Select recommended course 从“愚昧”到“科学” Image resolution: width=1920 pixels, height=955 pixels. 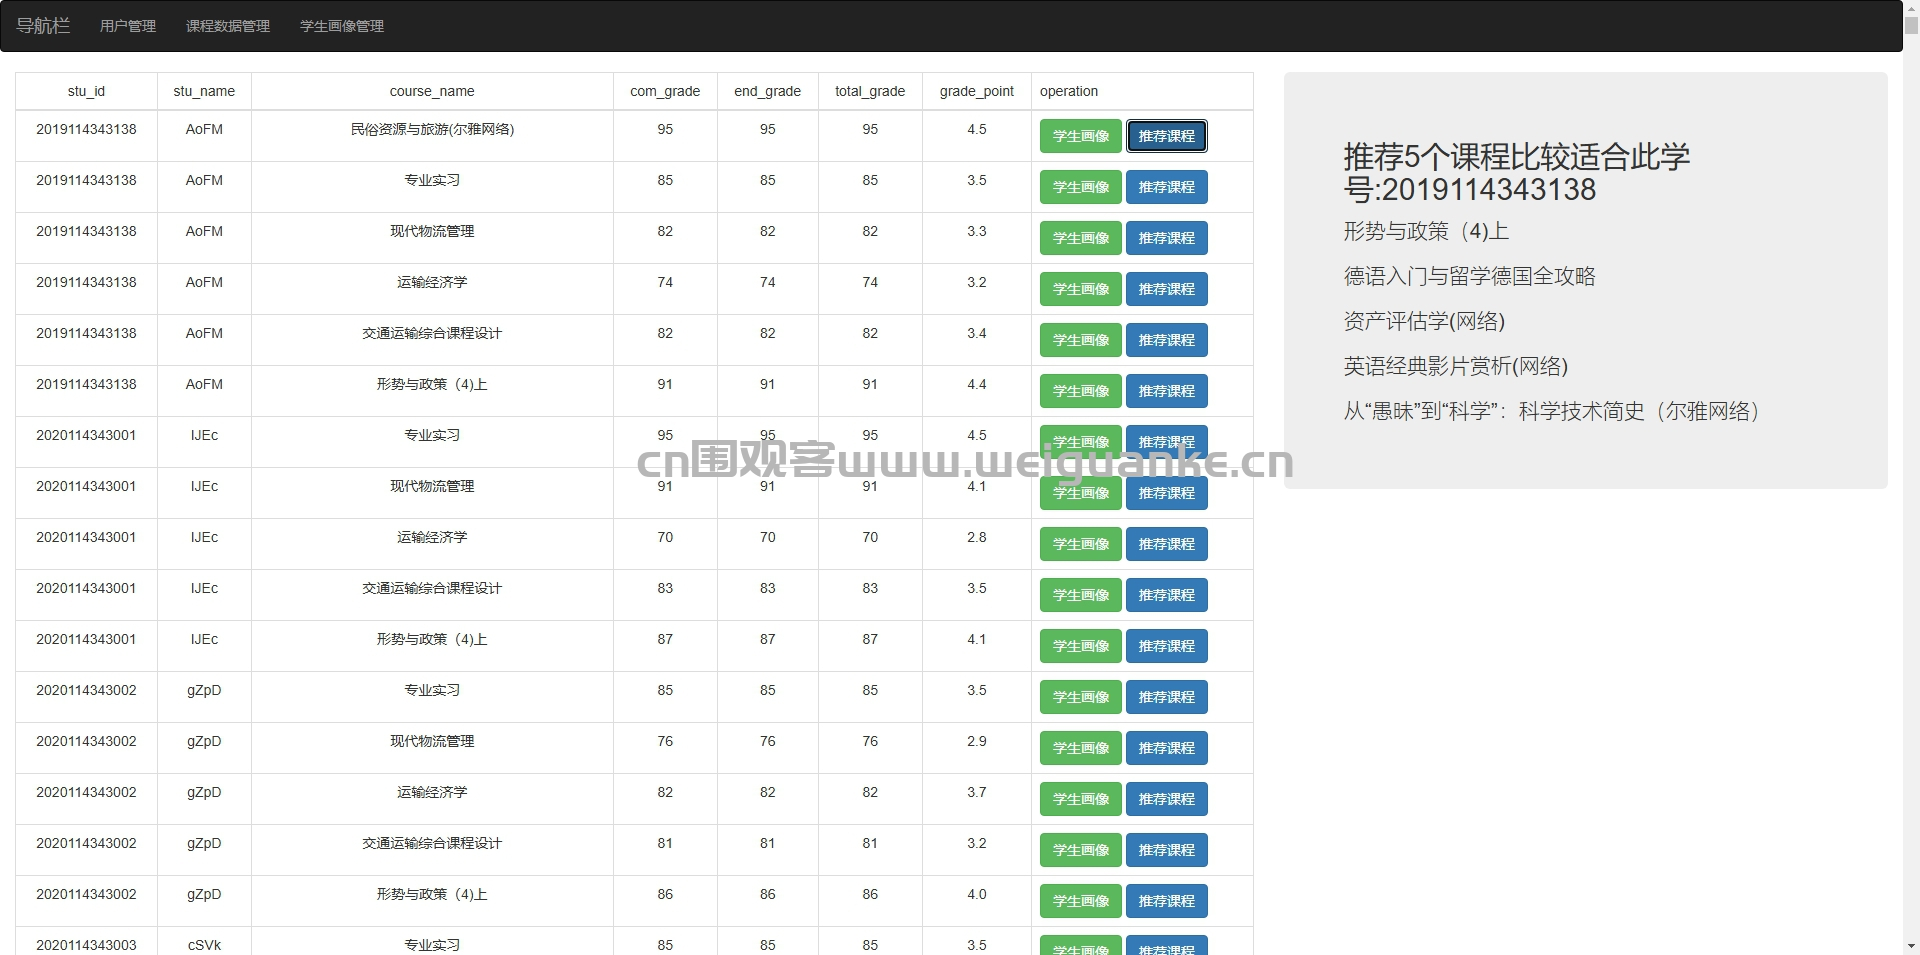point(1551,411)
